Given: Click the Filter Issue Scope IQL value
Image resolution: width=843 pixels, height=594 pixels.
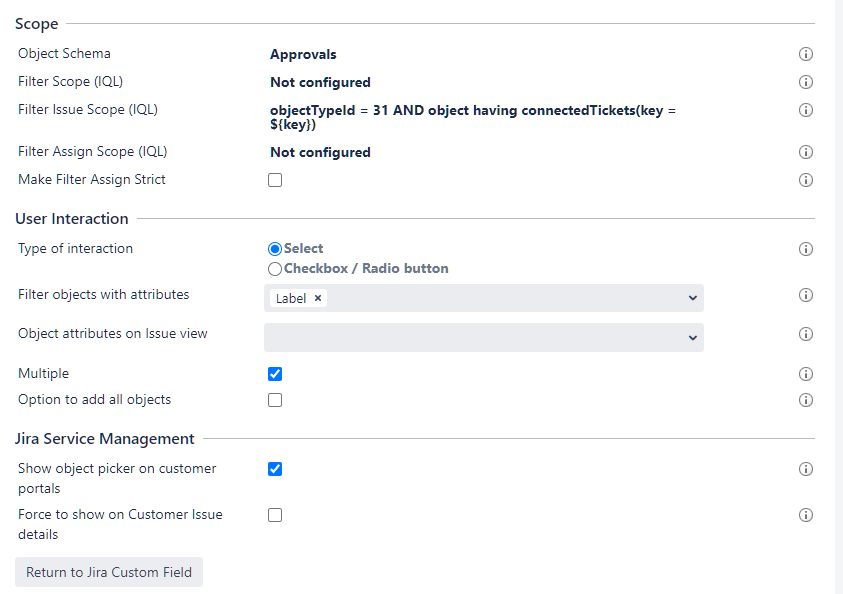Looking at the screenshot, I should tap(472, 117).
